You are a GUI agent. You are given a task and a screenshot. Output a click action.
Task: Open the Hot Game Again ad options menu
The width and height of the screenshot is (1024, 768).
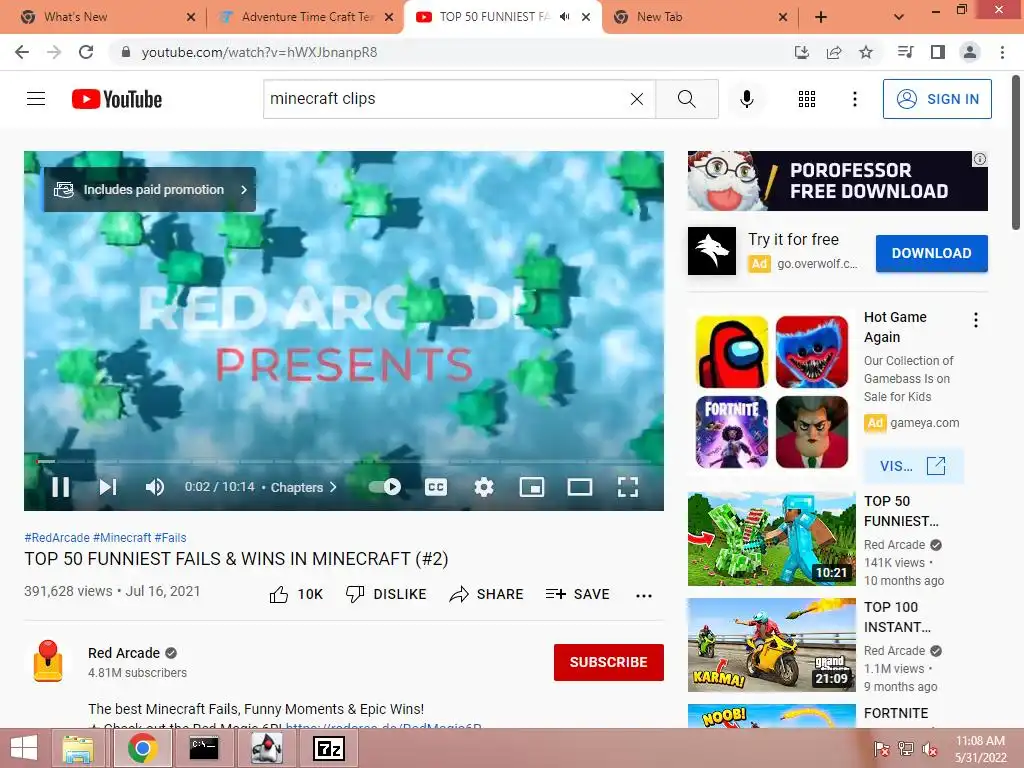coord(976,320)
